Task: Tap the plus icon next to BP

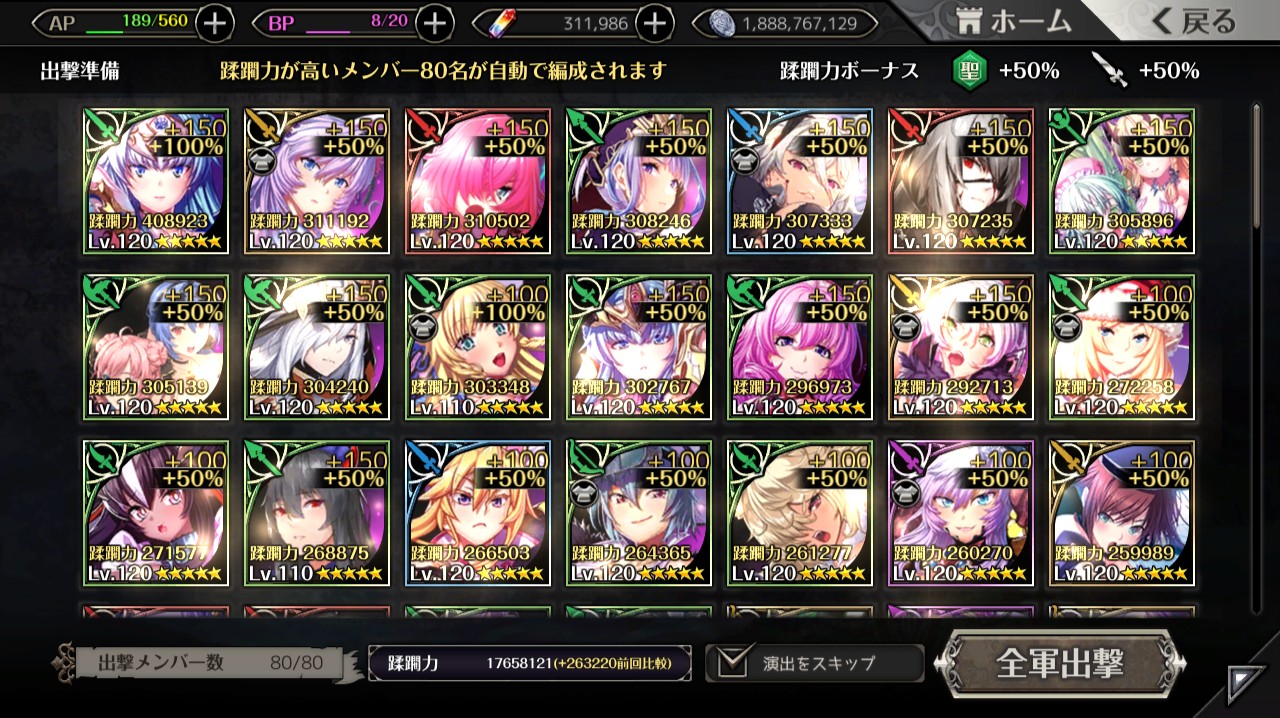Action: pyautogui.click(x=434, y=22)
